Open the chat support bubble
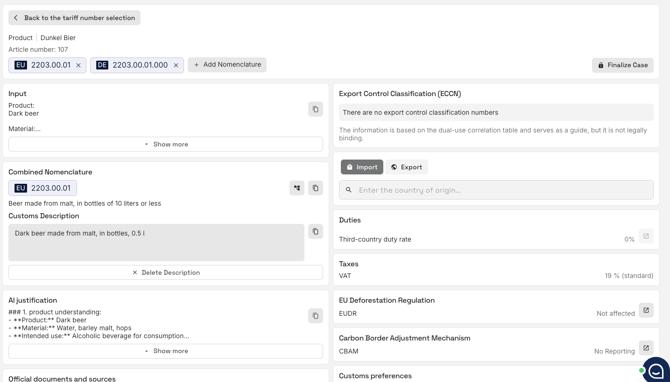This screenshot has height=382, width=670. (656, 370)
